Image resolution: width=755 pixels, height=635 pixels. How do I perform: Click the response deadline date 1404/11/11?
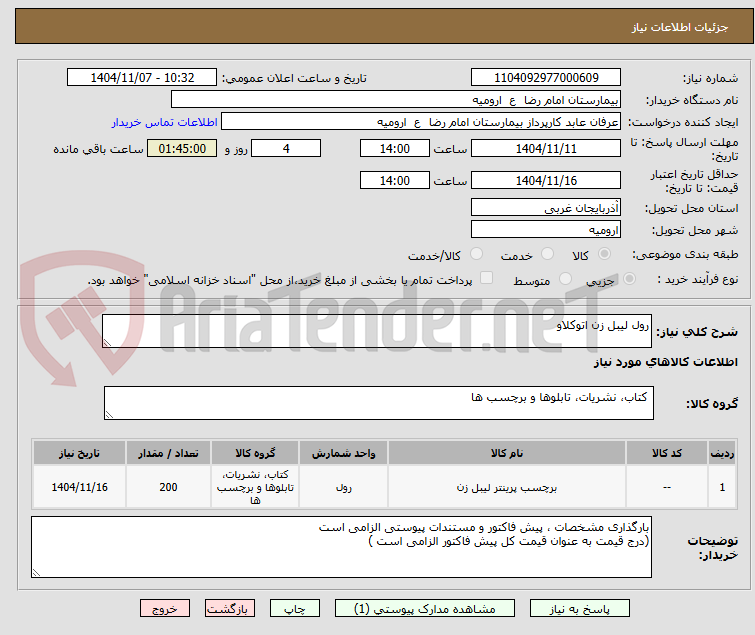click(x=546, y=148)
